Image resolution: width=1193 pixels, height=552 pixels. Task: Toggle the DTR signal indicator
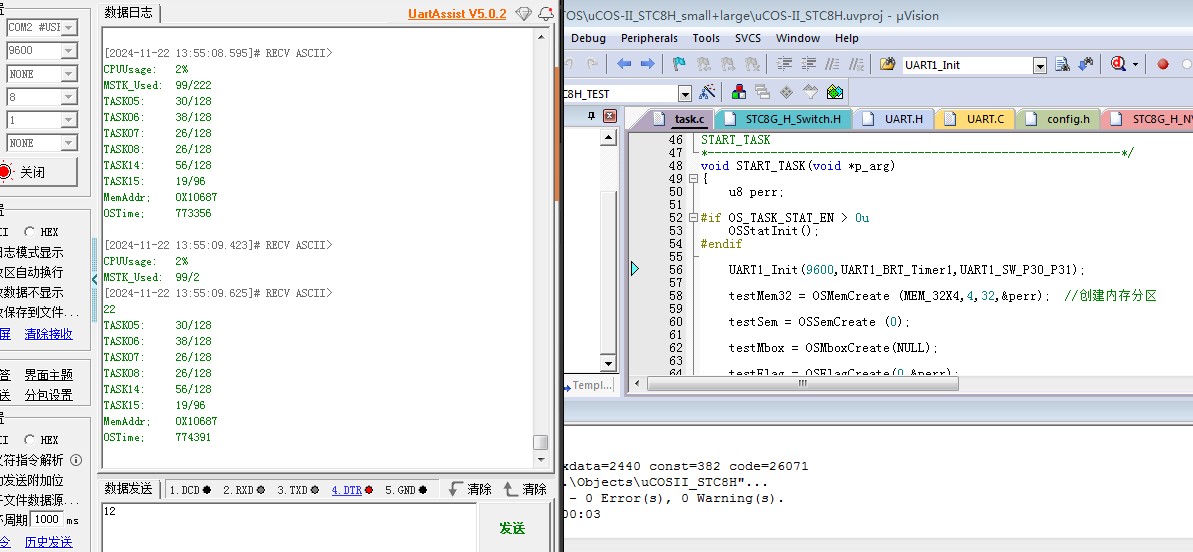(x=352, y=490)
